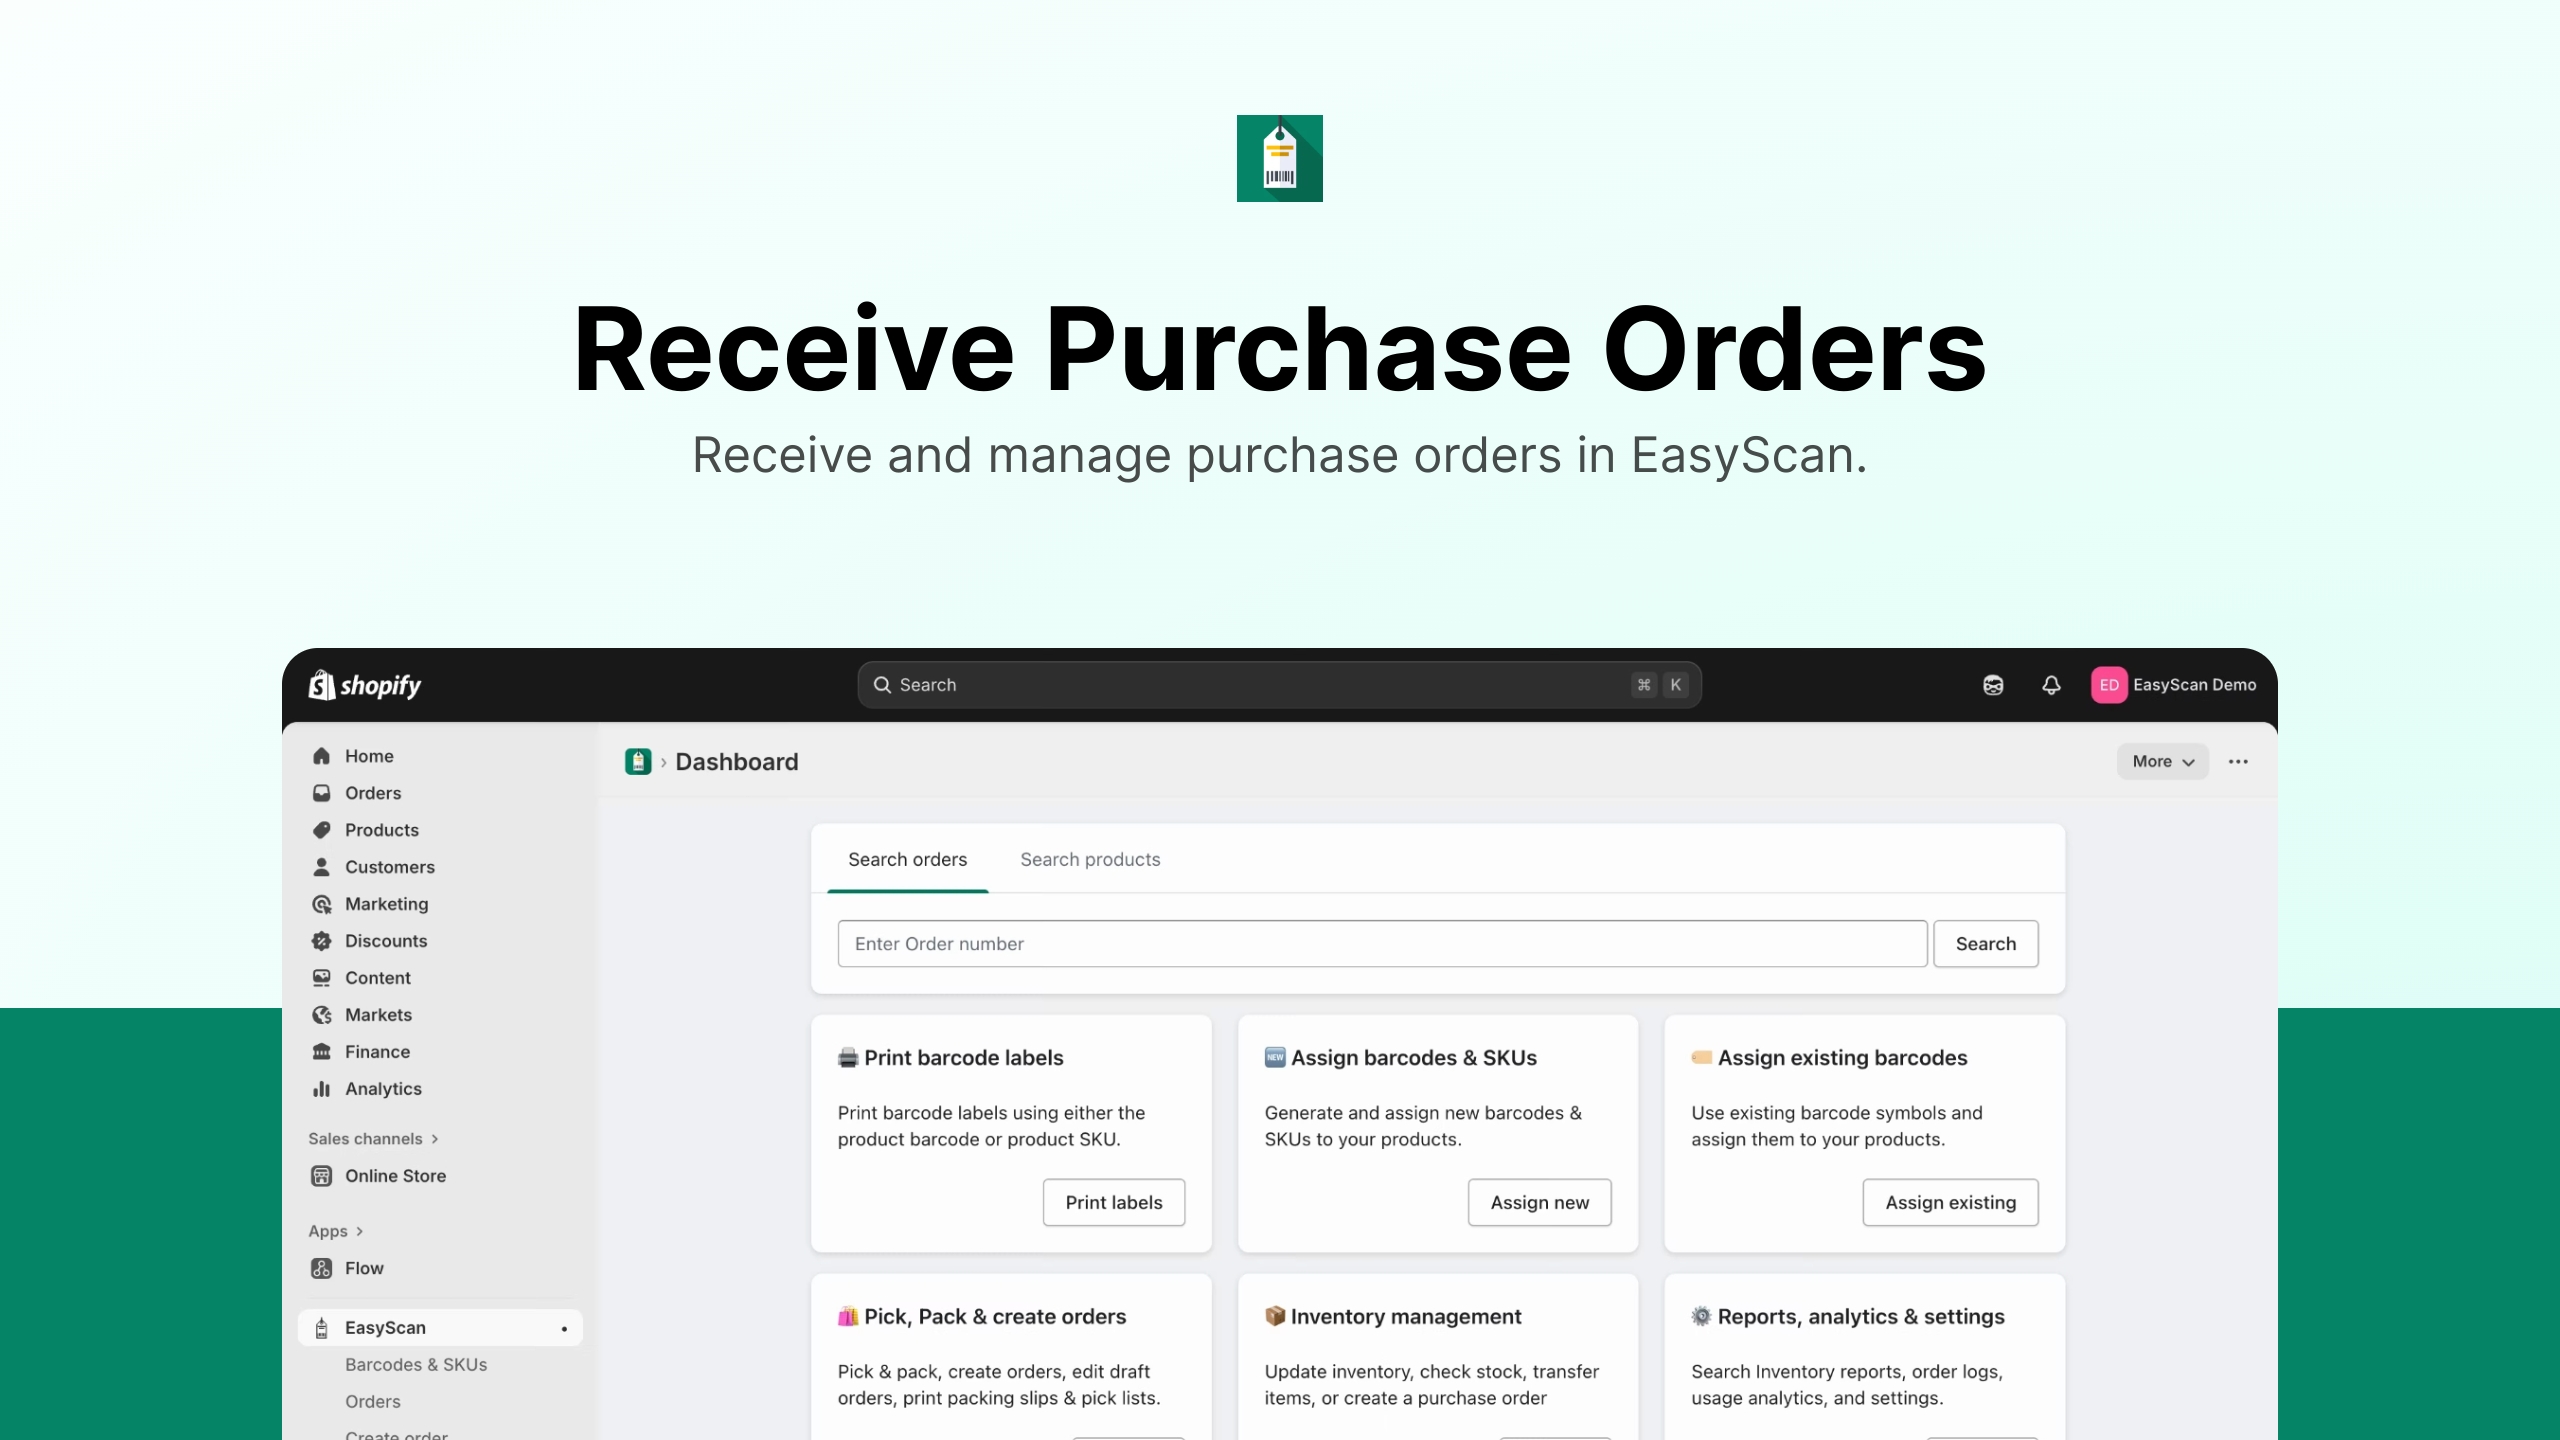Click the top Shopify Search bar
The height and width of the screenshot is (1440, 2560).
1279,685
